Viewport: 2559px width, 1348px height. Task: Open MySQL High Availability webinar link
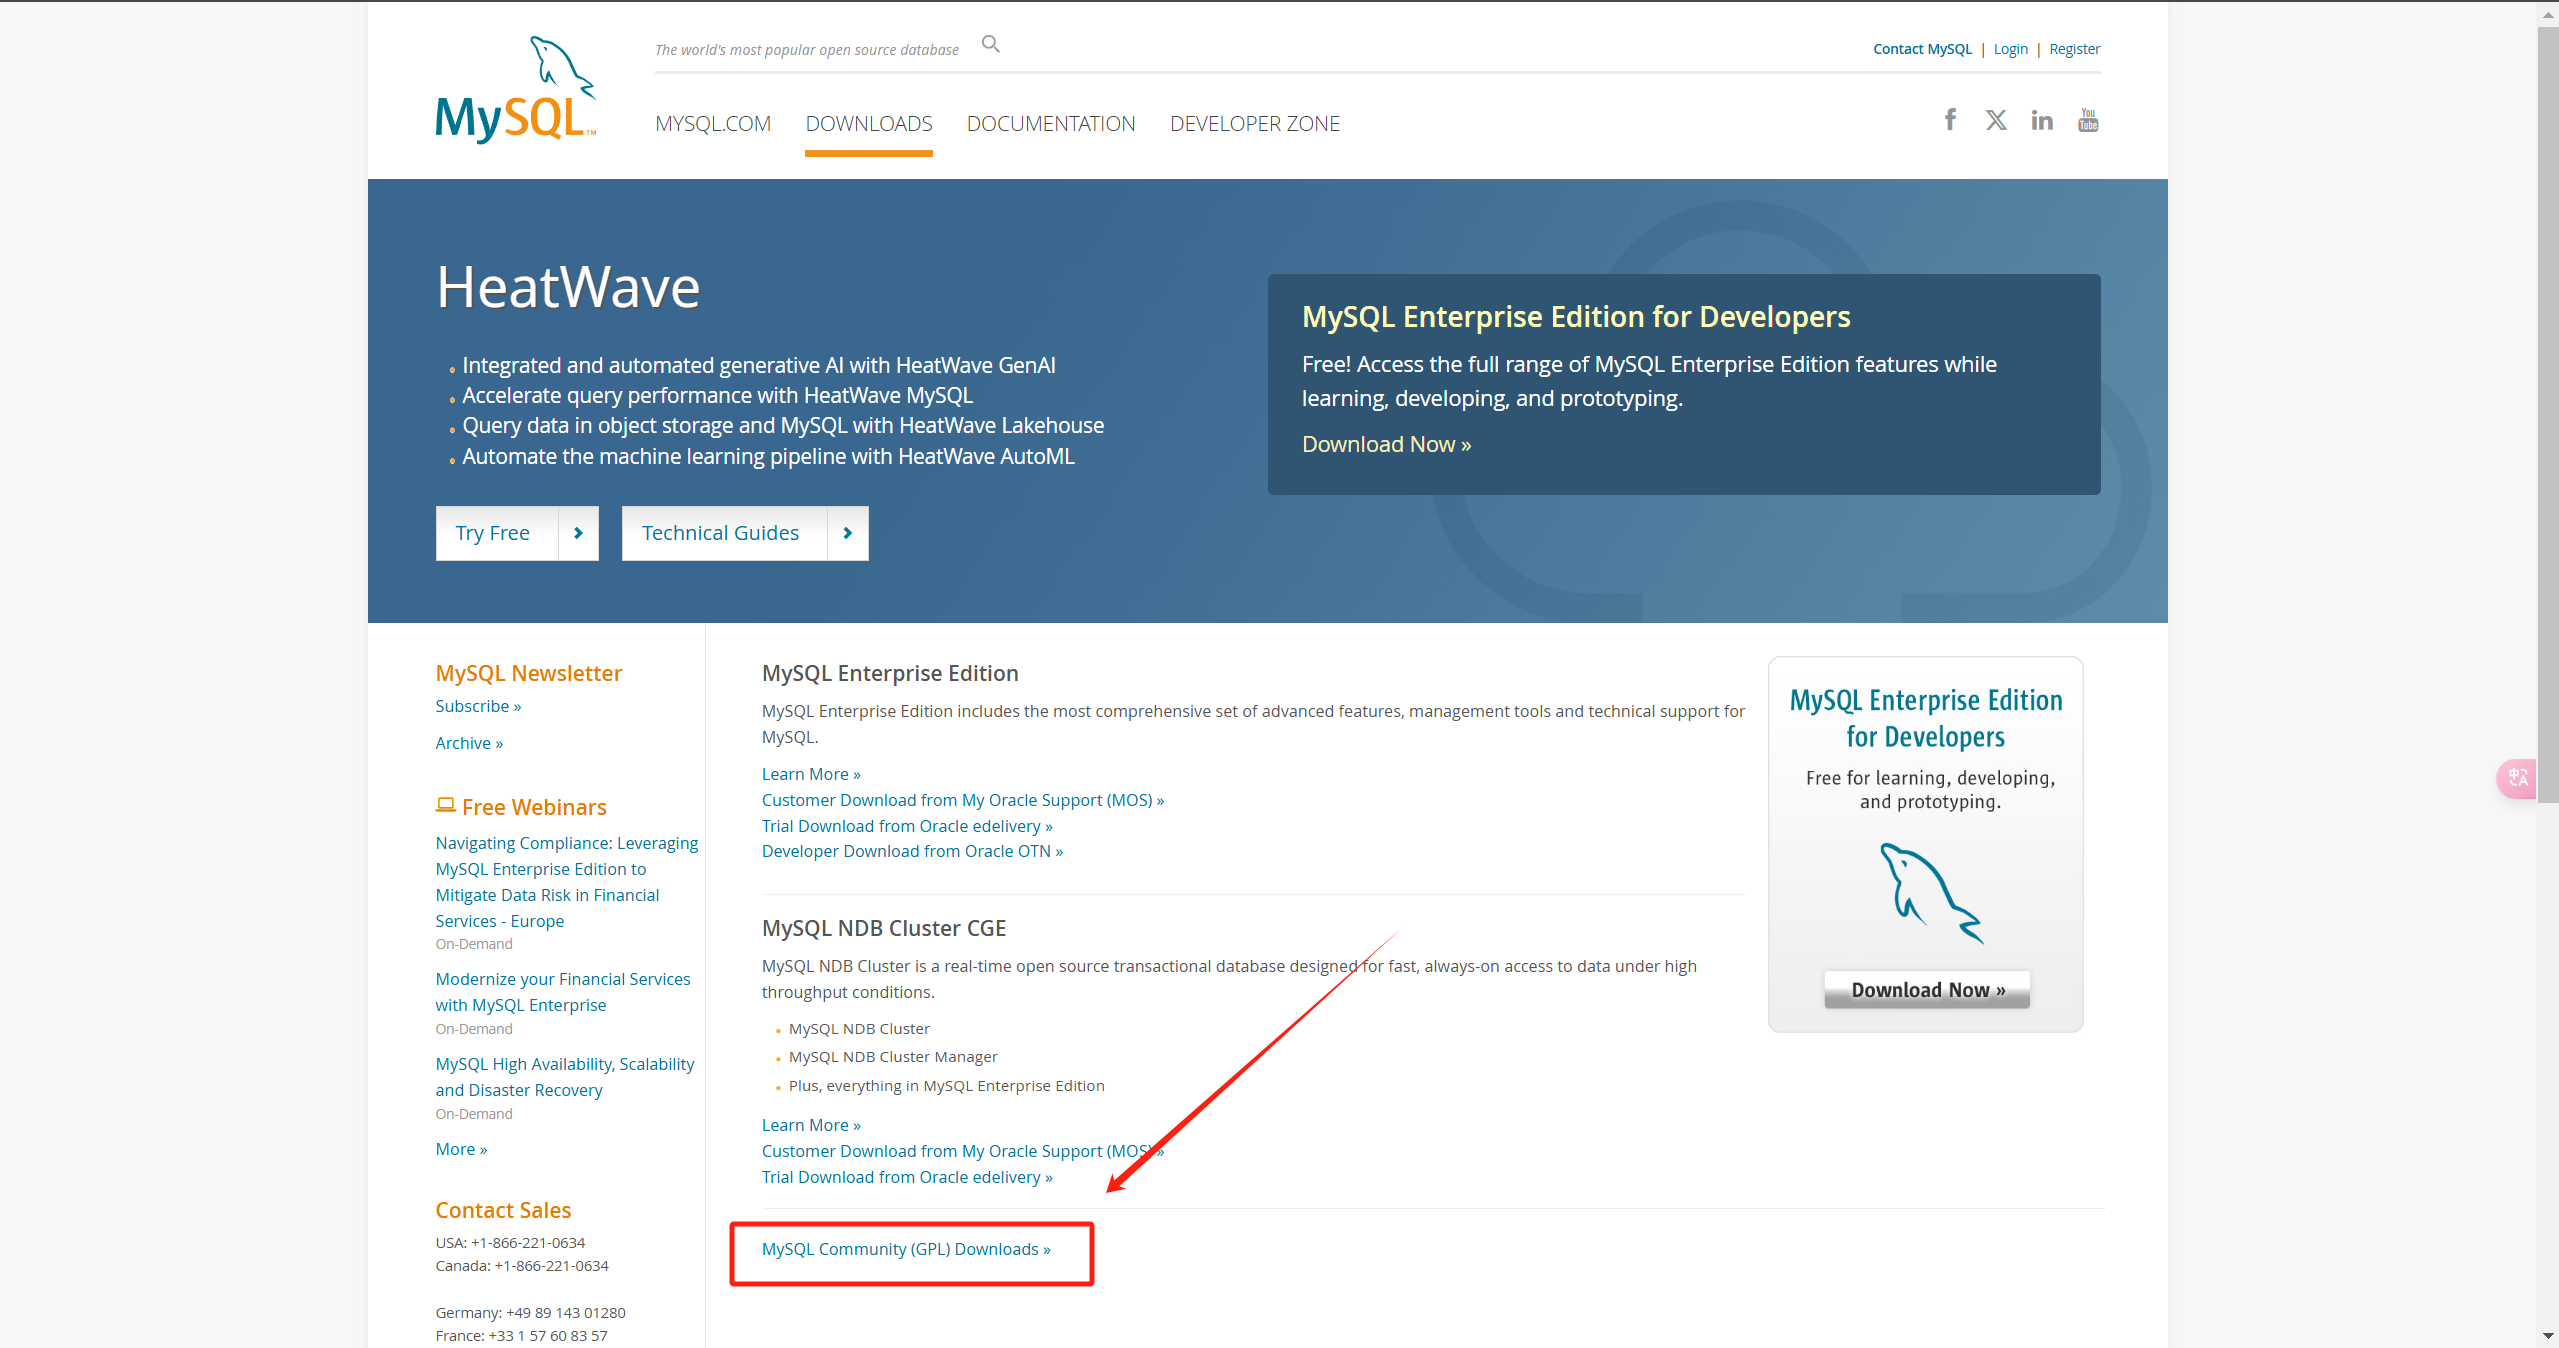coord(565,1077)
